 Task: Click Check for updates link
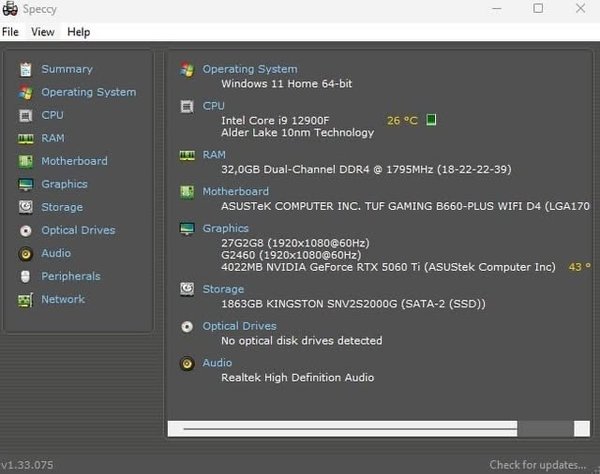pyautogui.click(x=539, y=465)
